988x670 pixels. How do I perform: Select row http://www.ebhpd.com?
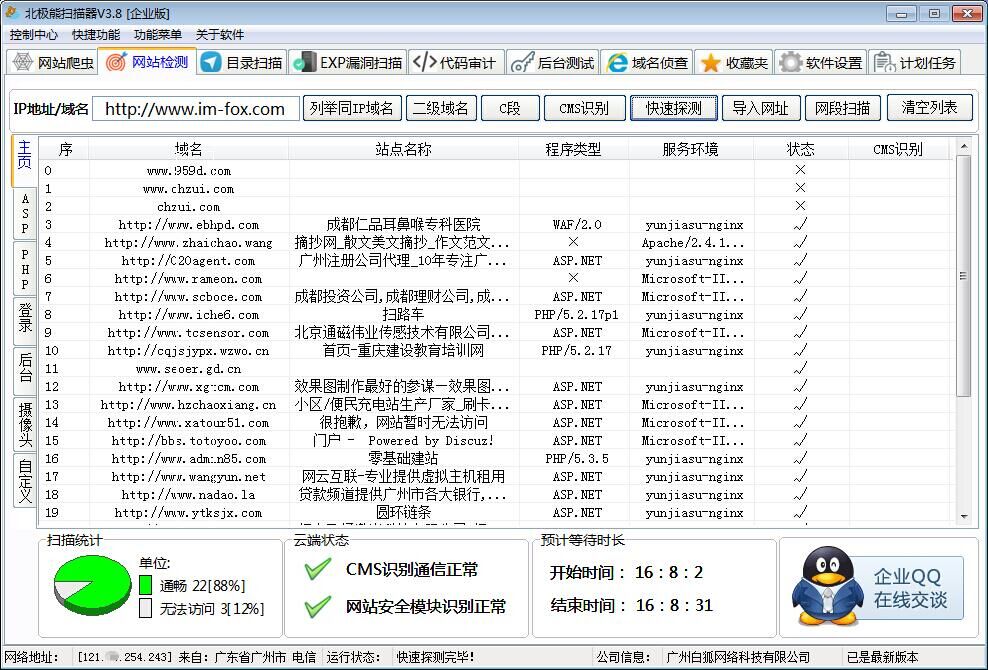tap(497, 224)
